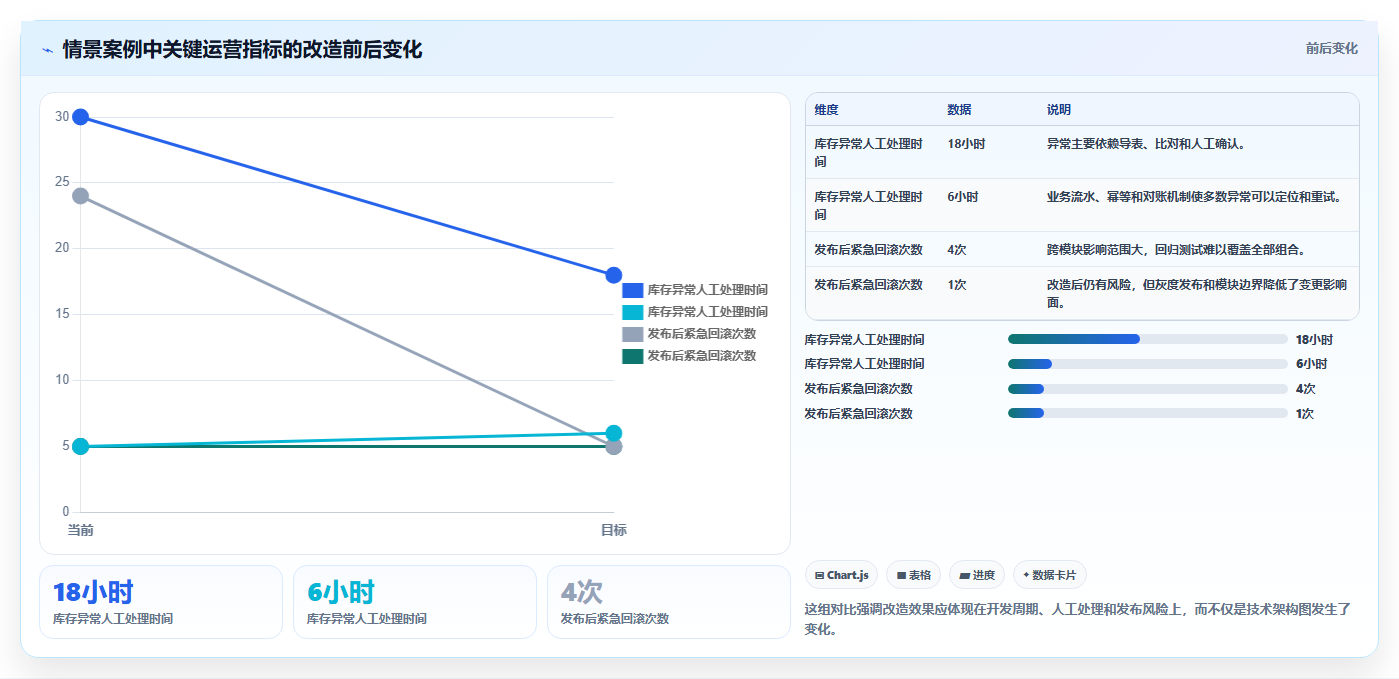Viewport: 1399px width, 679px height.
Task: Click the dark green legend color swatch
Action: click(632, 356)
